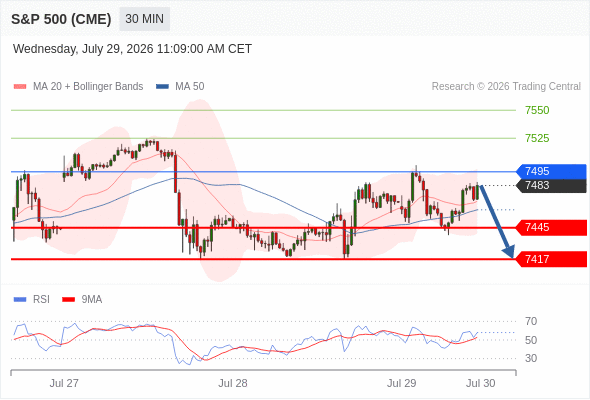This screenshot has height=400, width=590.
Task: Click the blue downward forecast arrow head
Action: click(x=509, y=252)
